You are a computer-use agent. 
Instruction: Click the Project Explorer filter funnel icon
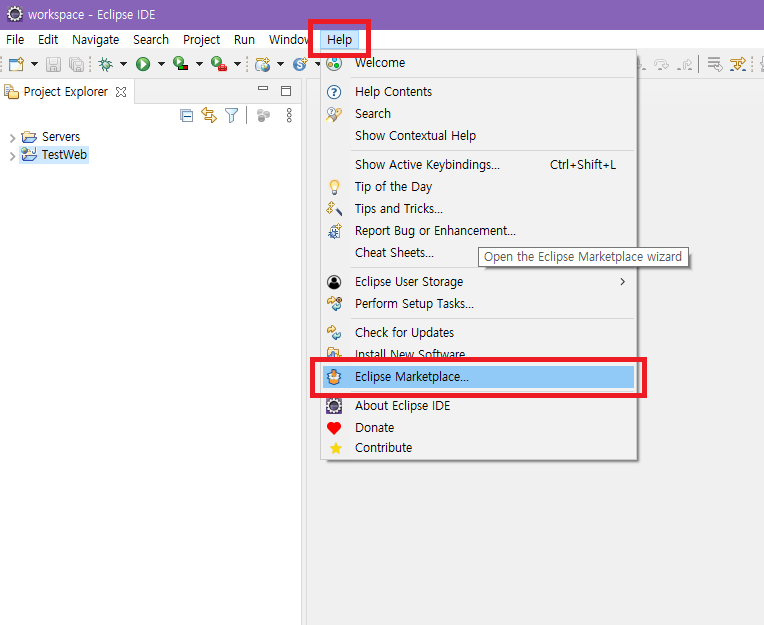[x=232, y=115]
